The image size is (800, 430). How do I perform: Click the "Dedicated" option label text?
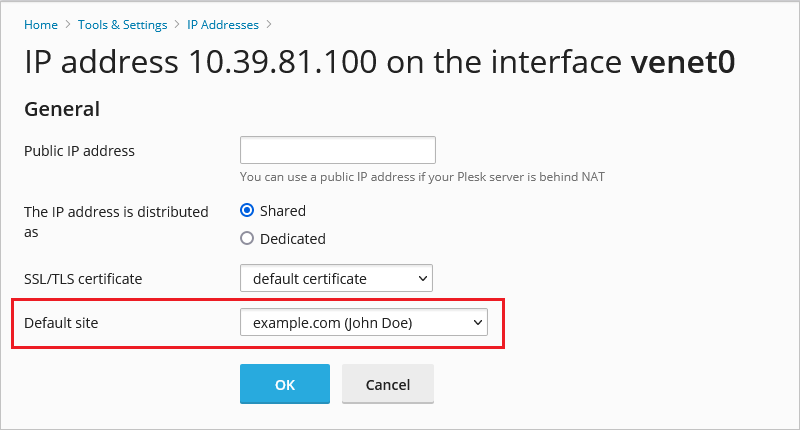[293, 239]
